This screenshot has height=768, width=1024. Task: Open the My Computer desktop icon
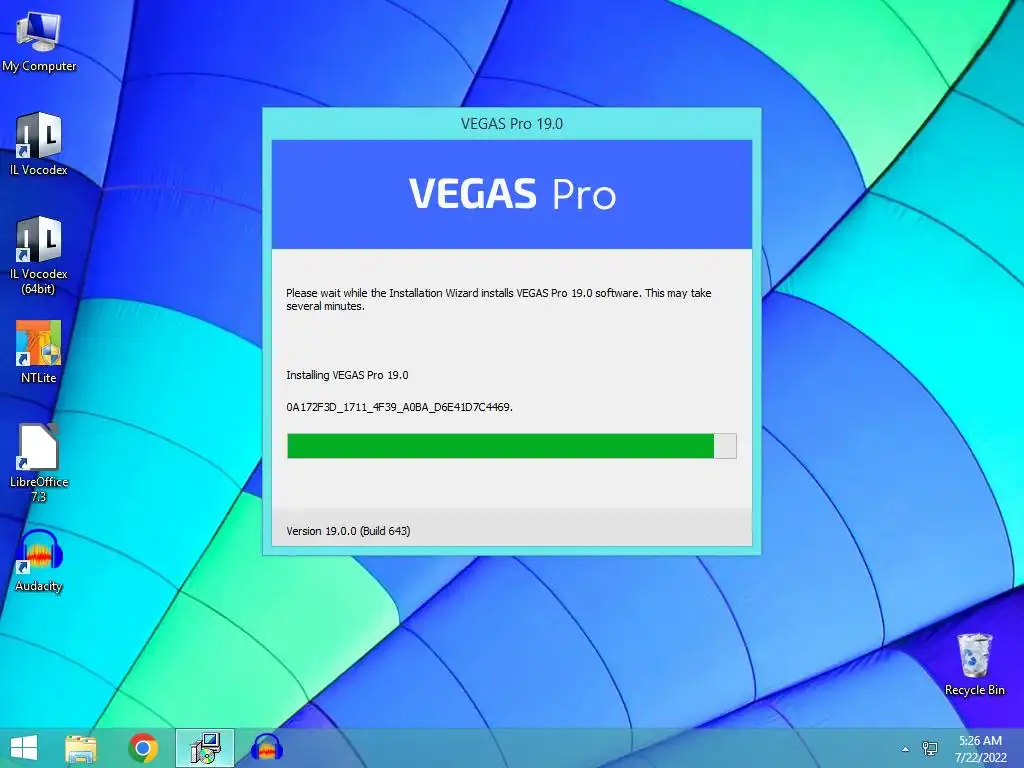tap(39, 42)
